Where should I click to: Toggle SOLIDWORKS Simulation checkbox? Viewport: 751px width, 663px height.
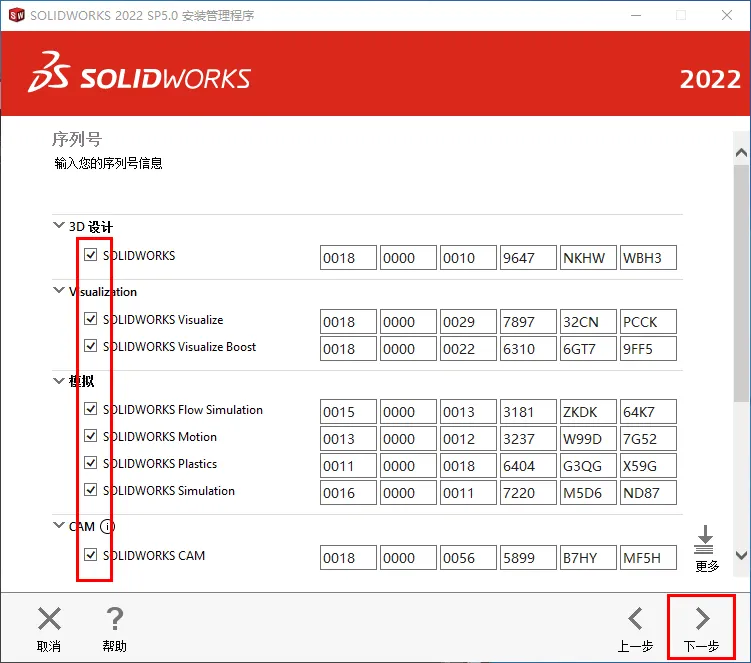tap(91, 490)
